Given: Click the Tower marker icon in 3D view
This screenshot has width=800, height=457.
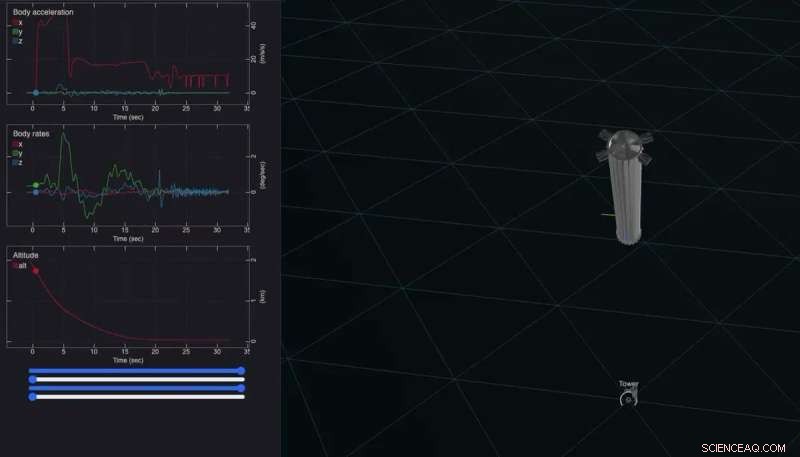Looking at the screenshot, I should [628, 399].
